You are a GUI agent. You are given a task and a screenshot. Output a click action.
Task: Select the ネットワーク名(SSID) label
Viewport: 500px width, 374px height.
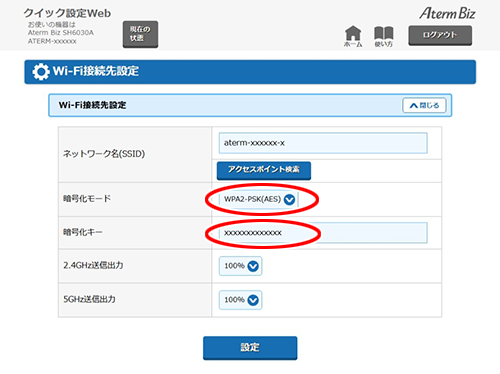[104, 154]
